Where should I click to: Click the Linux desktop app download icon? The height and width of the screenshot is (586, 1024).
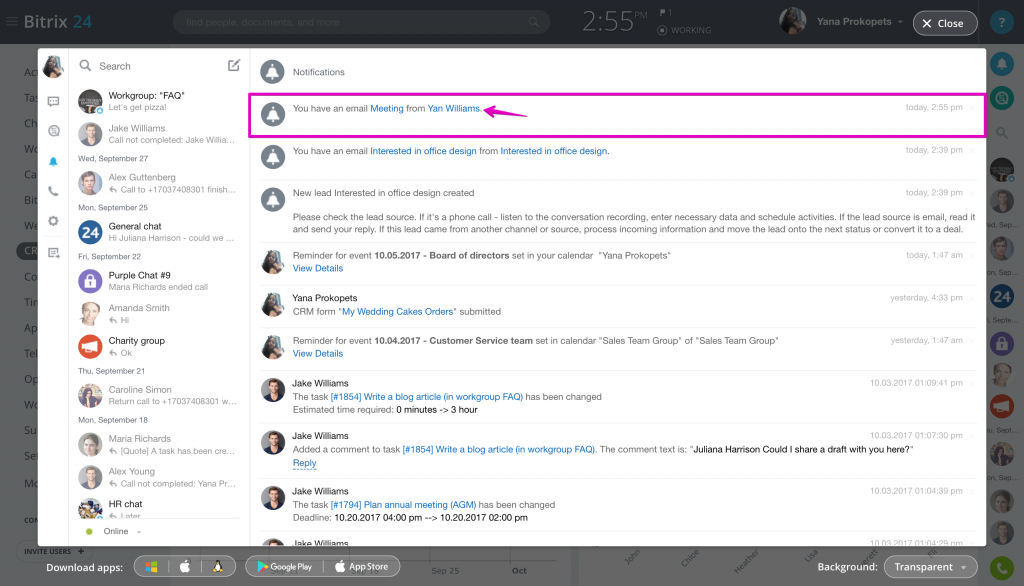coord(217,566)
